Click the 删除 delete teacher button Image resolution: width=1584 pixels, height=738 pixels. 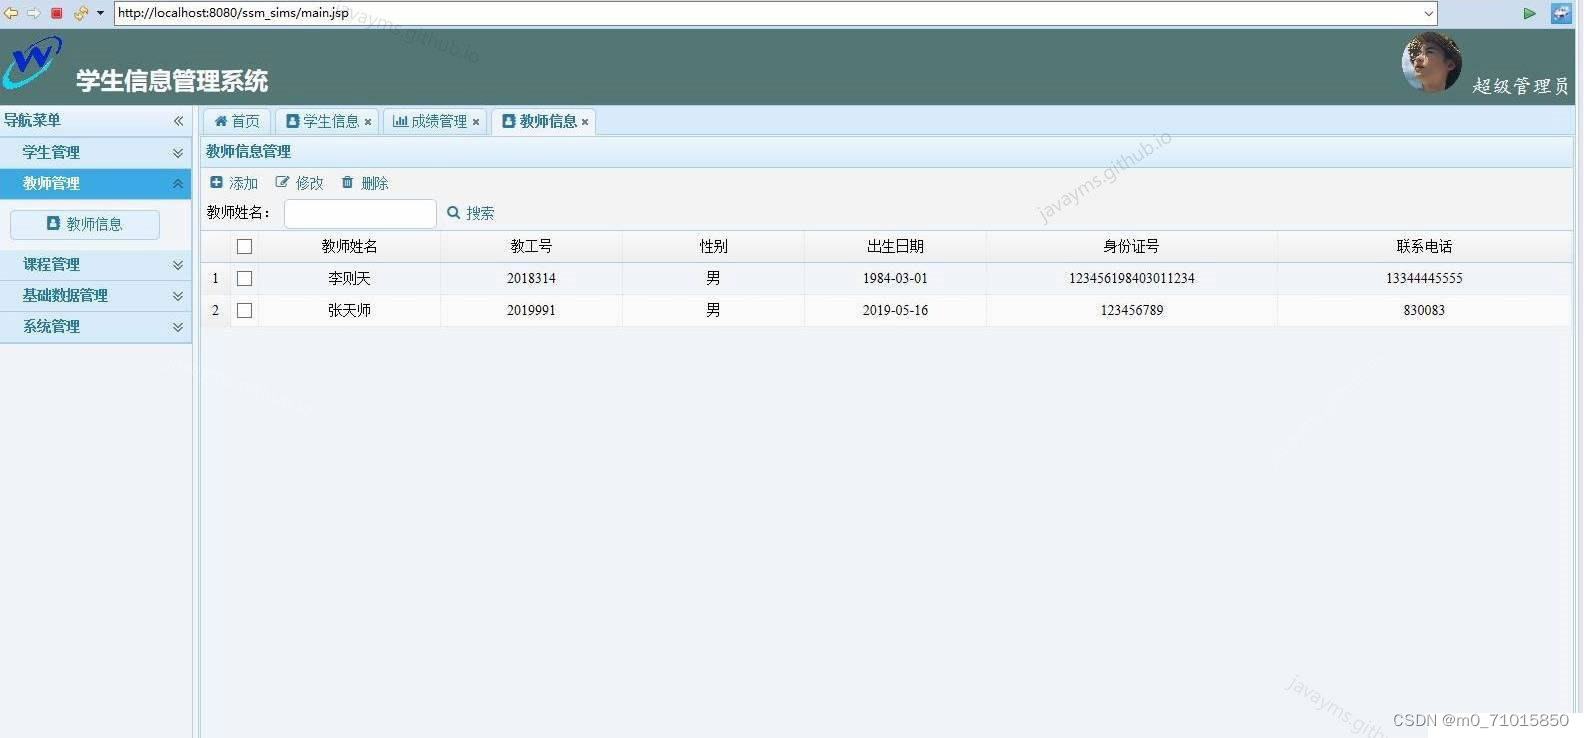(x=365, y=183)
